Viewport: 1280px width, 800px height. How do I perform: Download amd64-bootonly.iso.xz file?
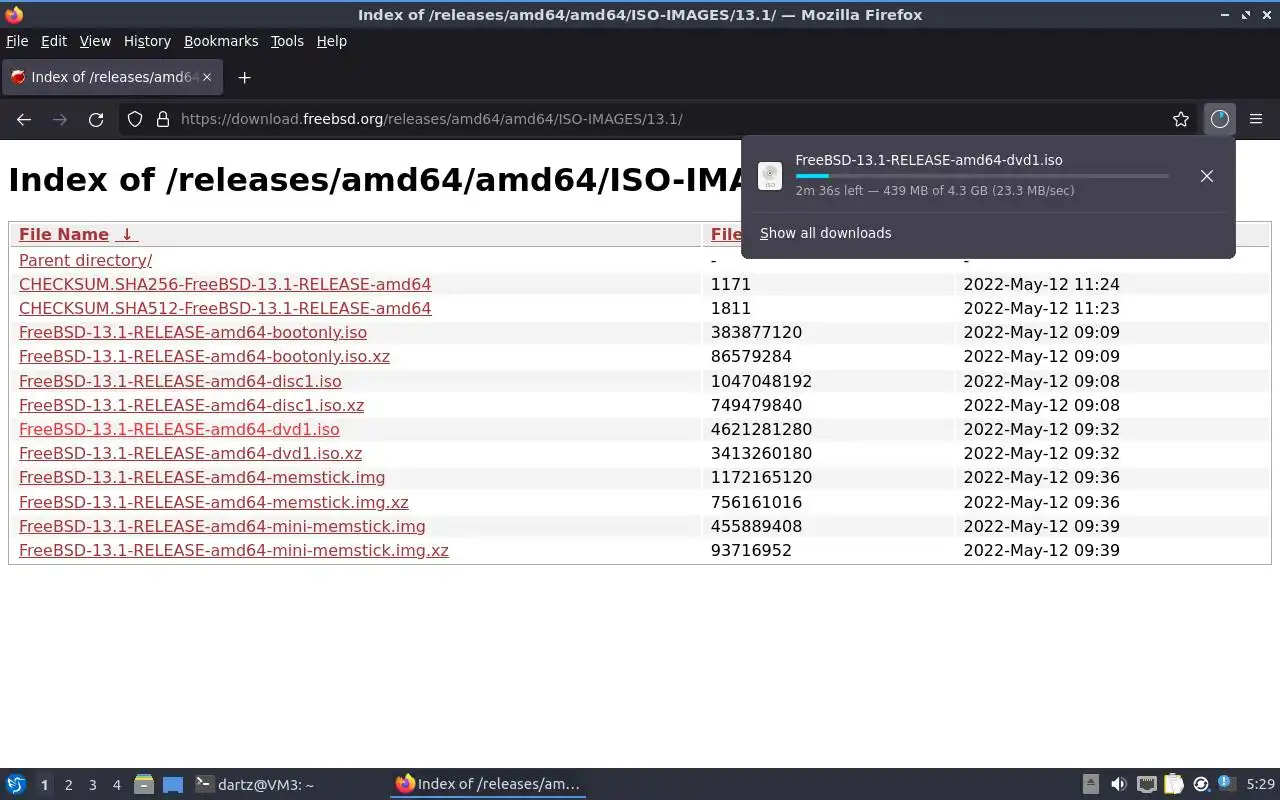[204, 356]
